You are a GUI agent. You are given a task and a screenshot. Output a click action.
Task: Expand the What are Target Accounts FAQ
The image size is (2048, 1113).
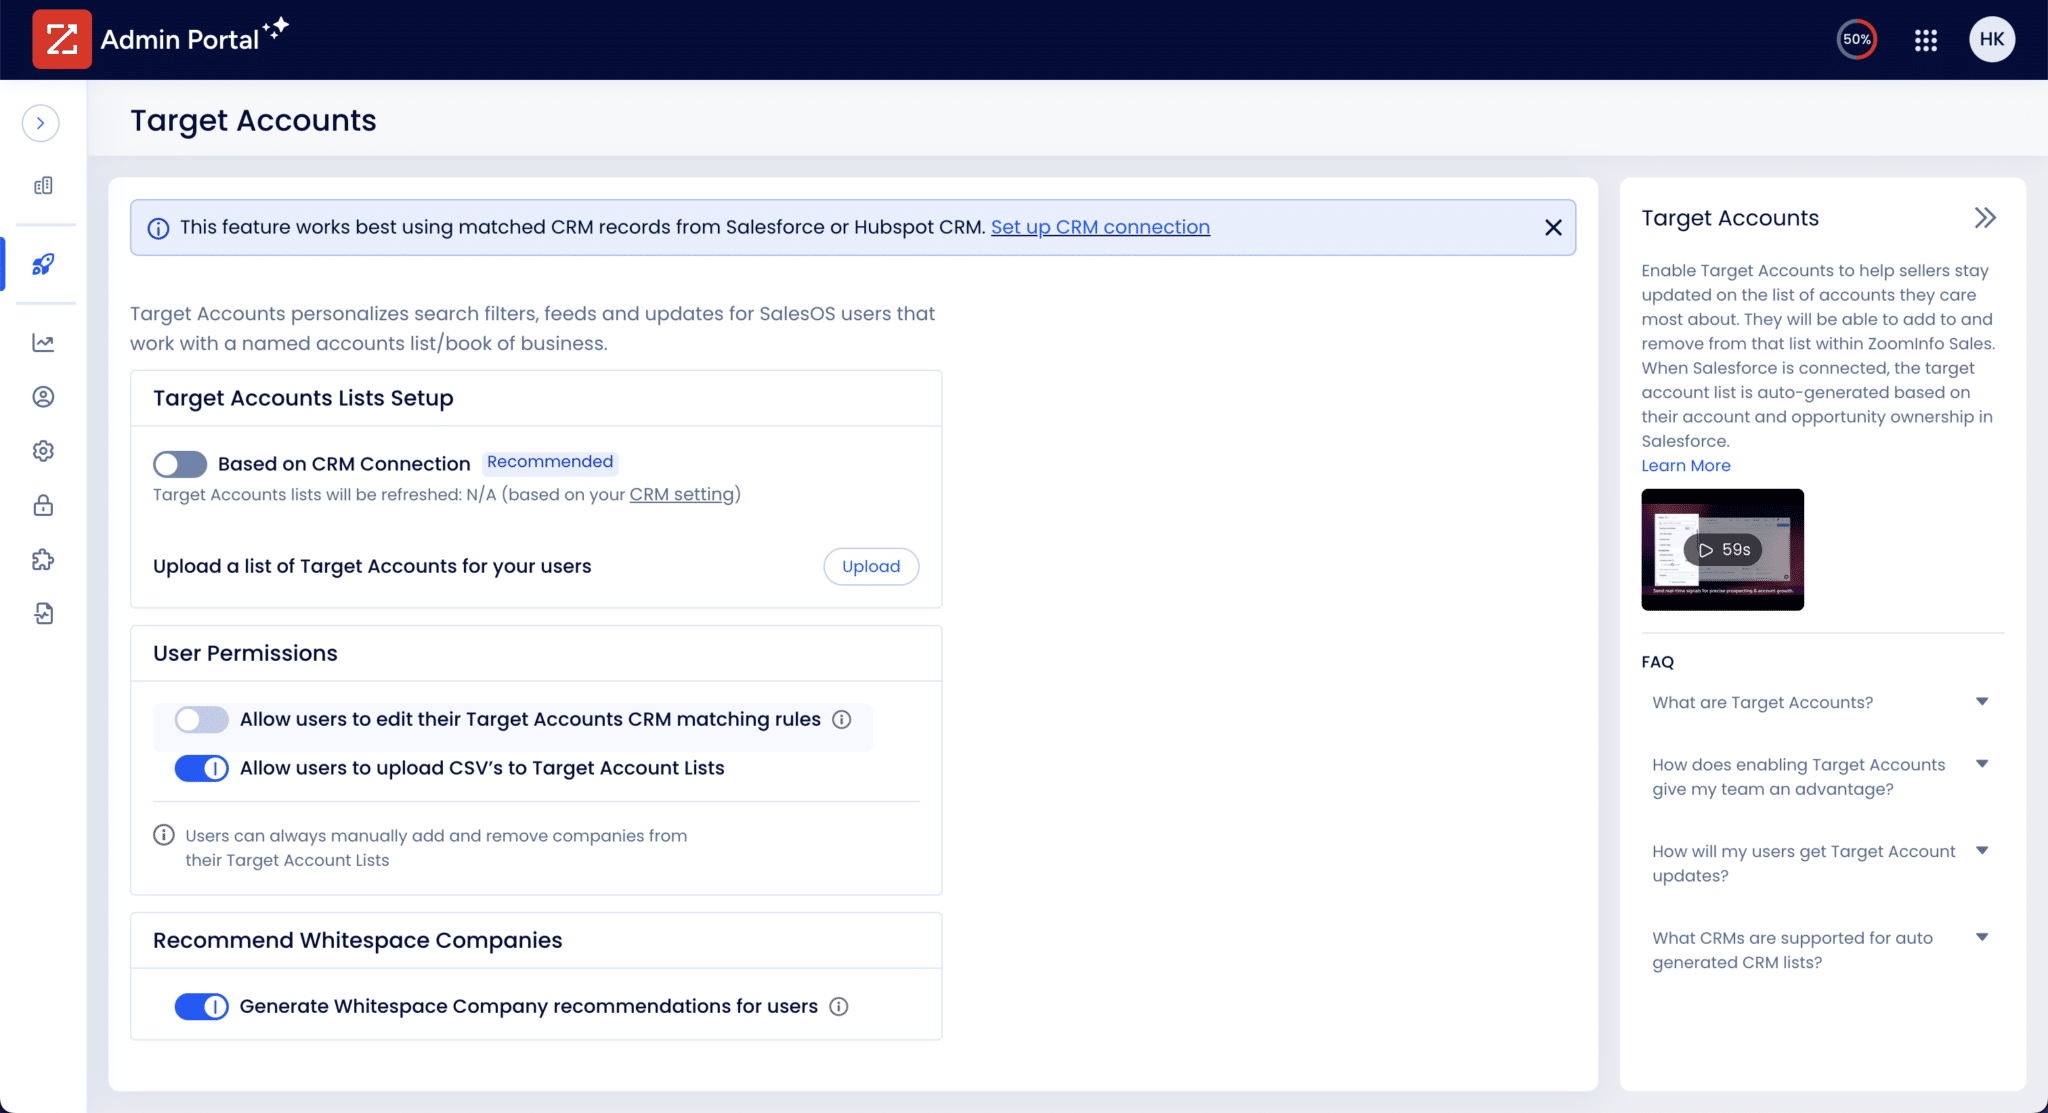[1983, 701]
